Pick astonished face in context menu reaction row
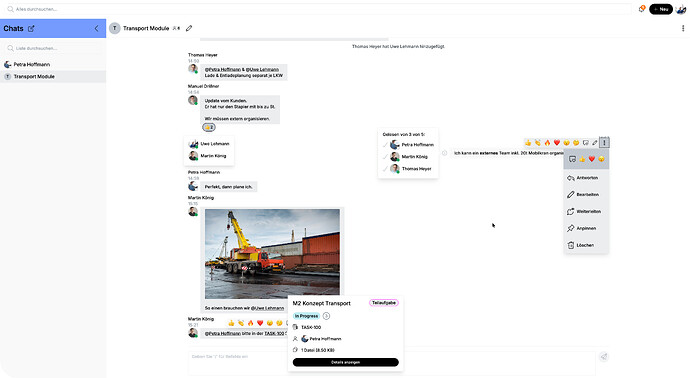This screenshot has height=378, width=690. tap(602, 159)
